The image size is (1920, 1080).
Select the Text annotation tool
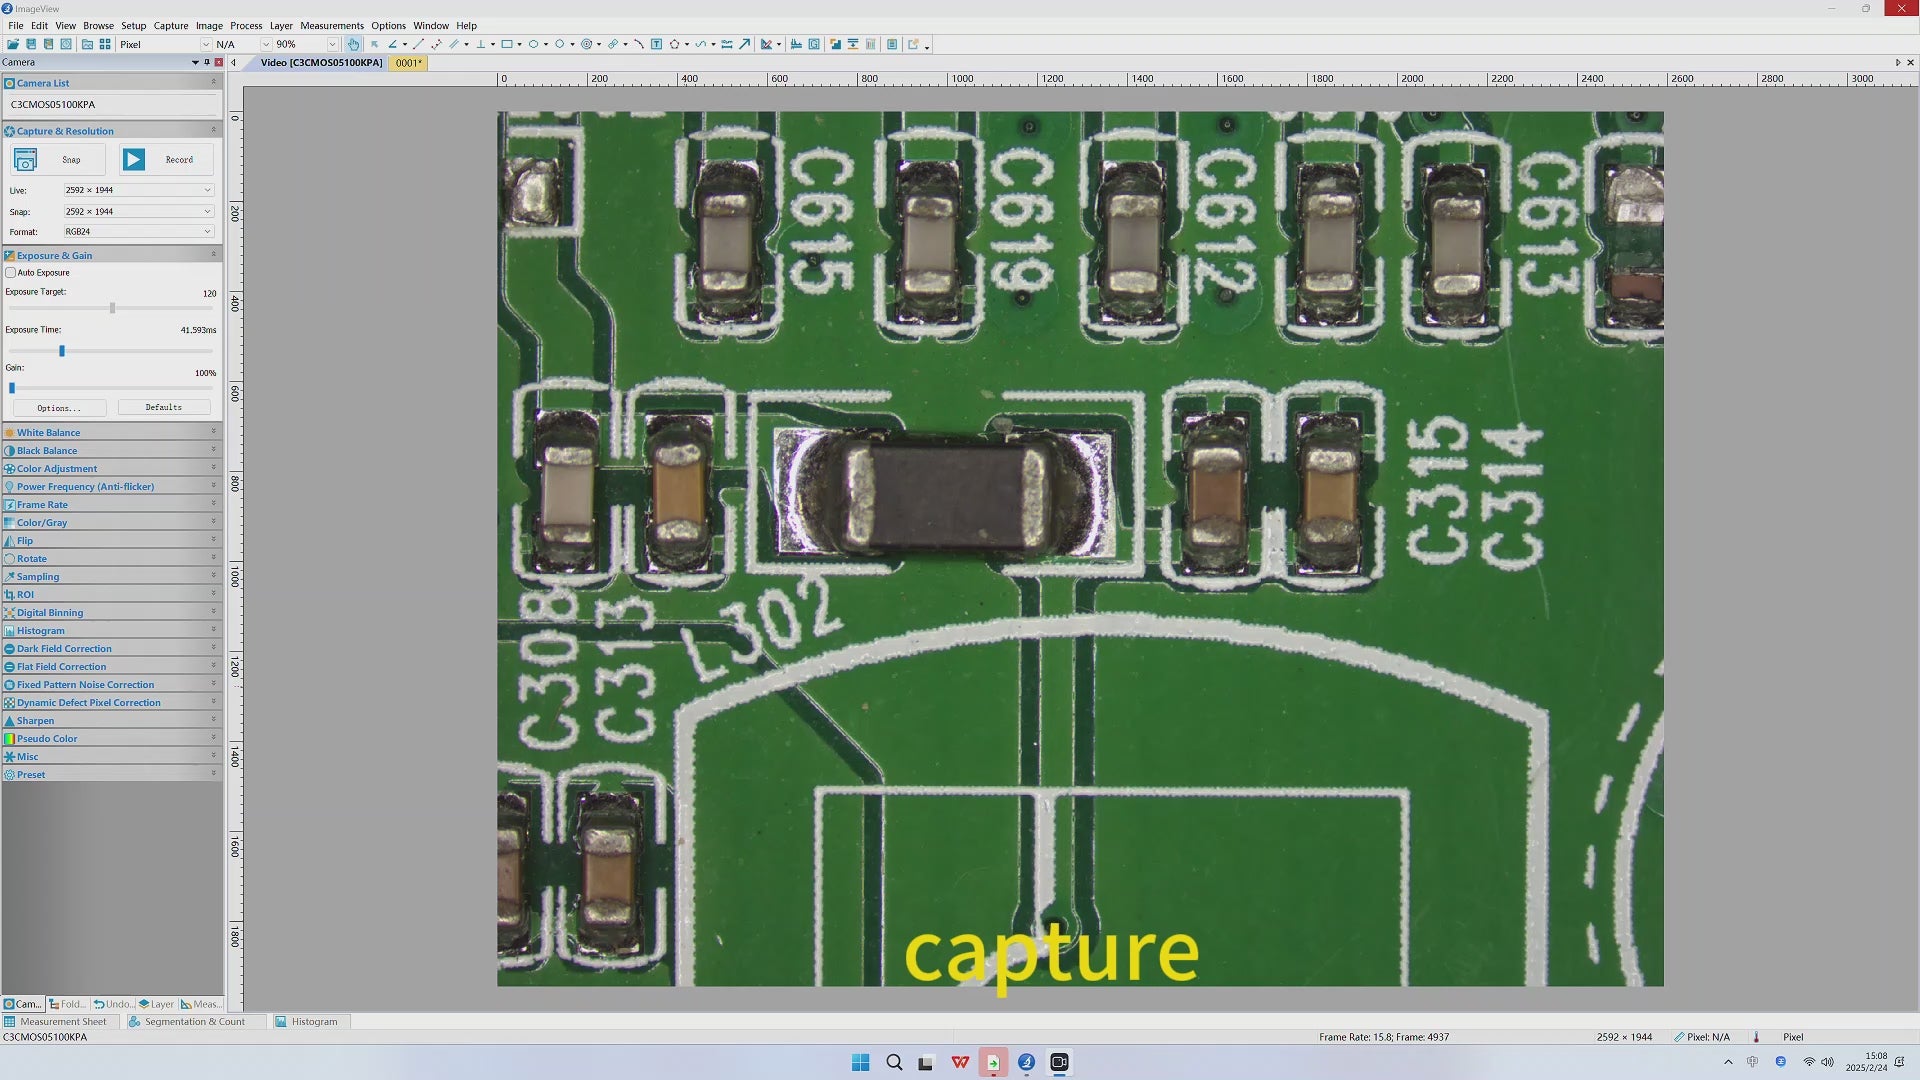point(656,44)
